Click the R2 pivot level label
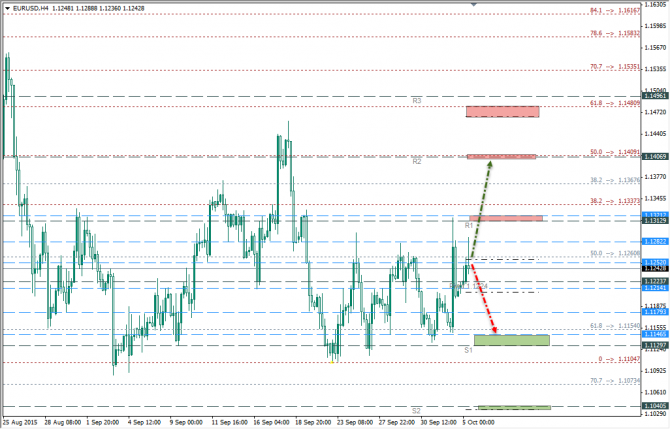Image resolution: width=670 pixels, height=429 pixels. 417,162
